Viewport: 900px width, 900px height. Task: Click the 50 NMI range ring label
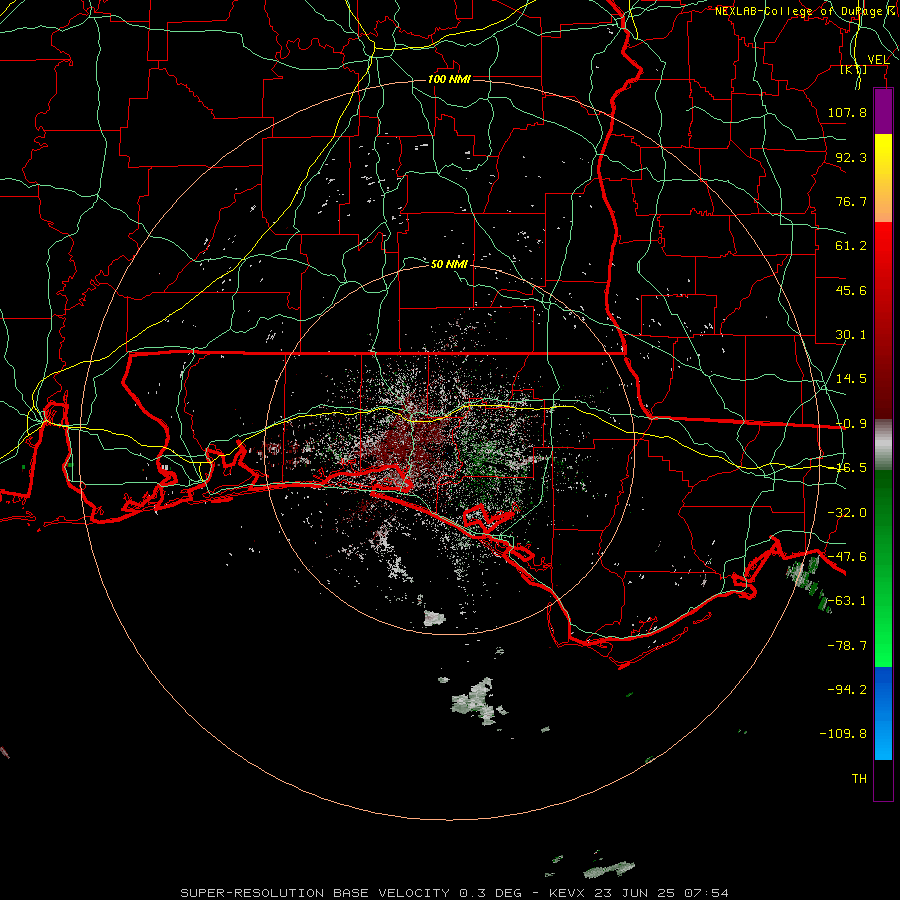(449, 264)
